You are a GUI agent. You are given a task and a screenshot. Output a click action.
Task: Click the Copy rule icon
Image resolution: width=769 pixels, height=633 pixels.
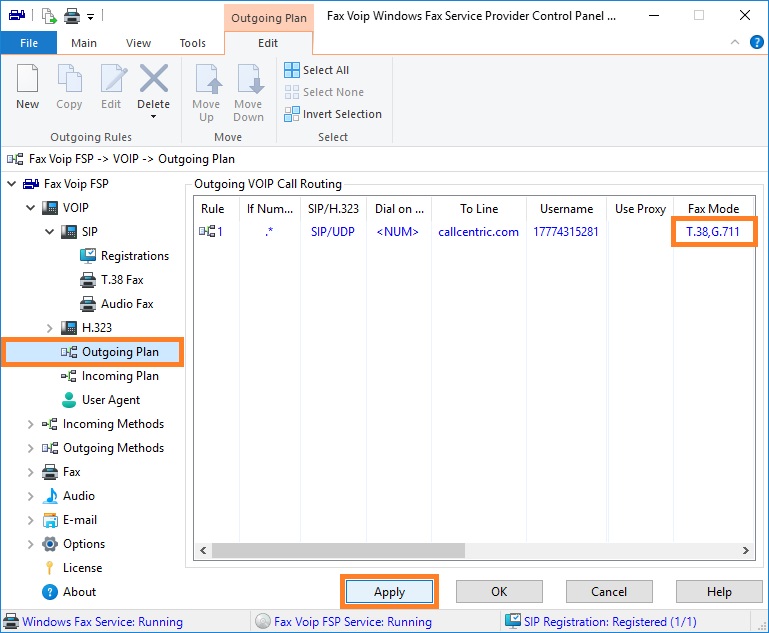(x=69, y=78)
